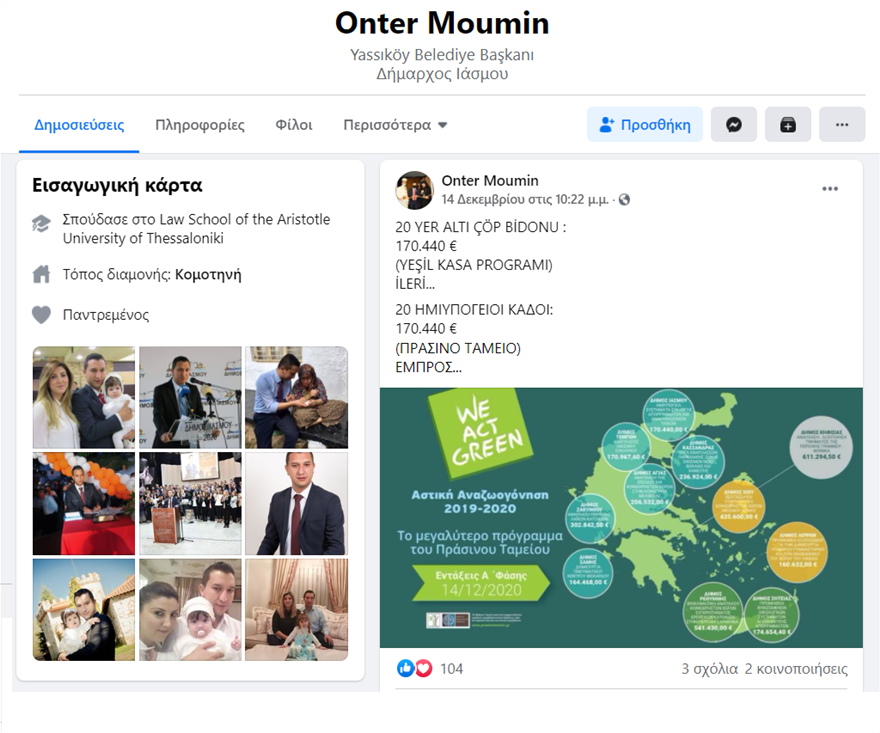The height and width of the screenshot is (733, 880).
Task: View the 2 κοινοποιήσεις shares
Action: click(x=796, y=668)
